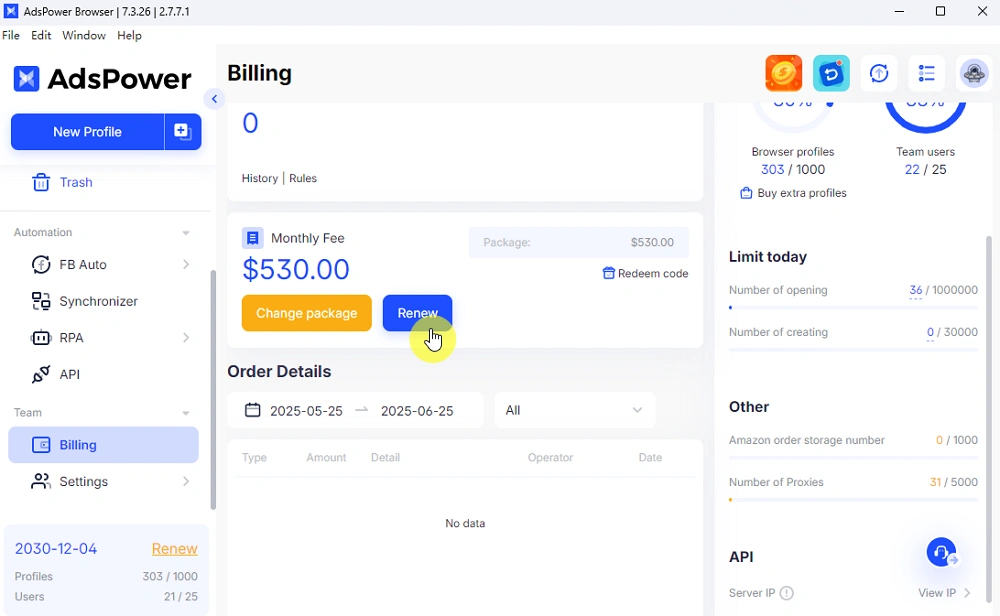Click the orange Renew link in sidebar

tap(174, 549)
